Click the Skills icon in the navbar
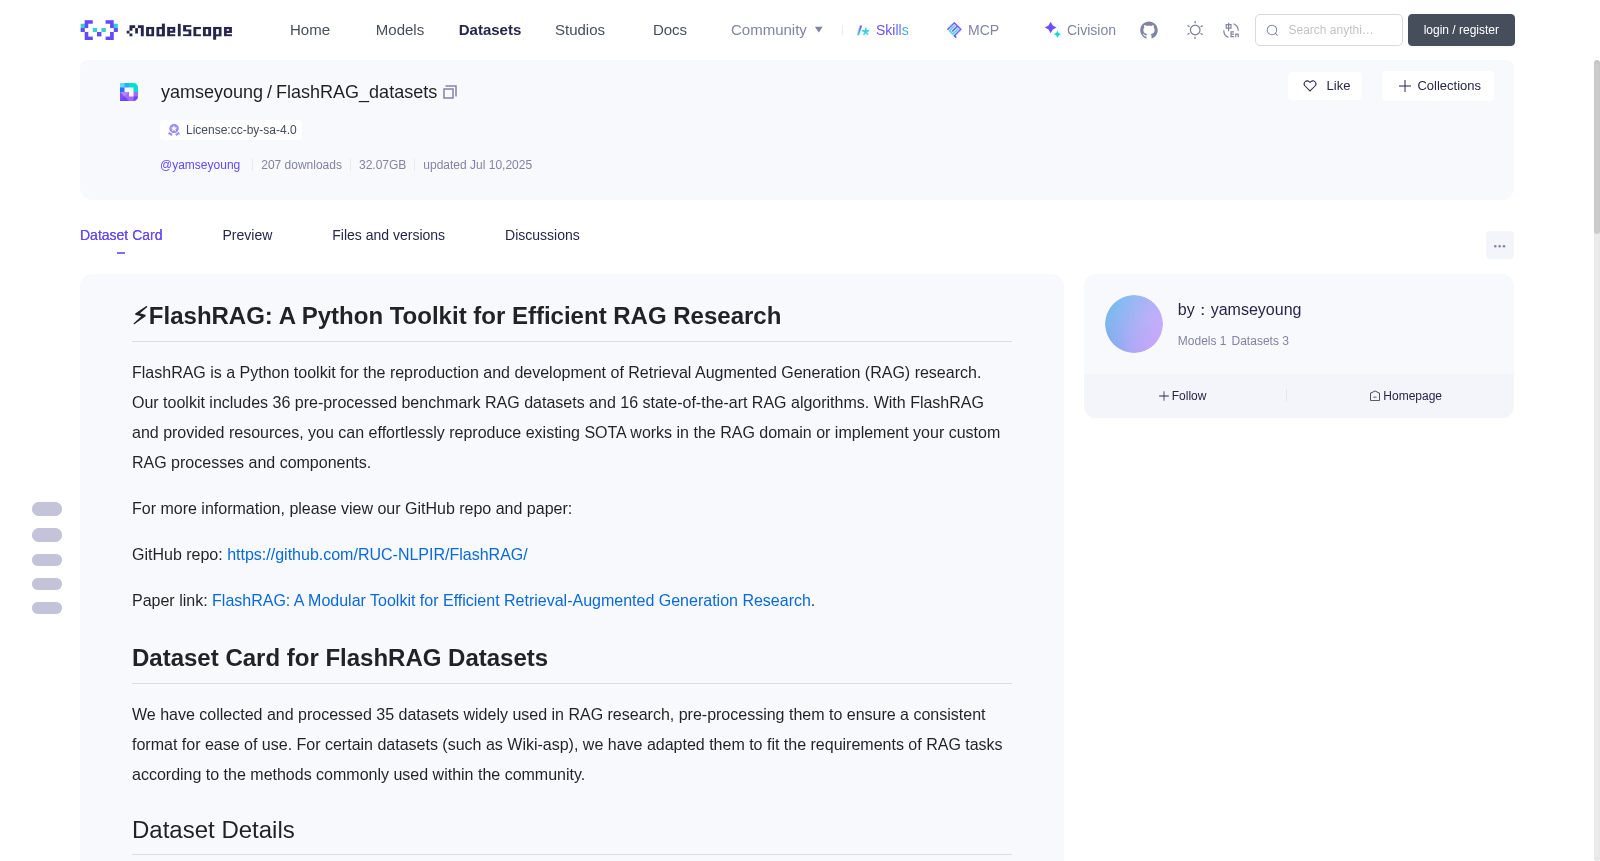 [863, 30]
